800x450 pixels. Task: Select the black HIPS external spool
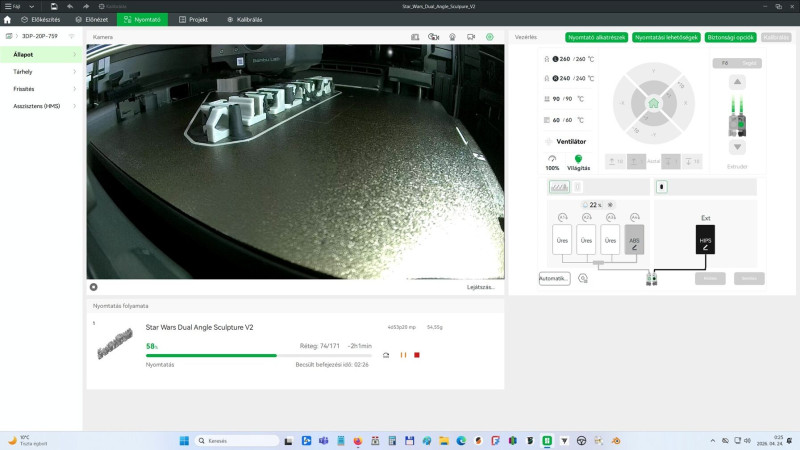pyautogui.click(x=705, y=239)
